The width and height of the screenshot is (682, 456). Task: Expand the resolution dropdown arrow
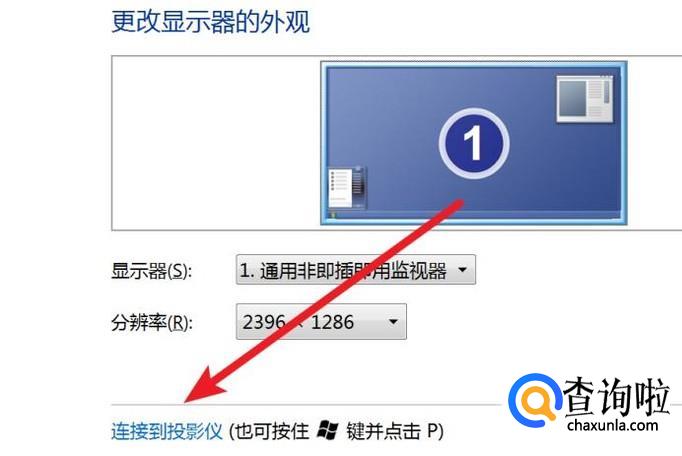click(393, 322)
